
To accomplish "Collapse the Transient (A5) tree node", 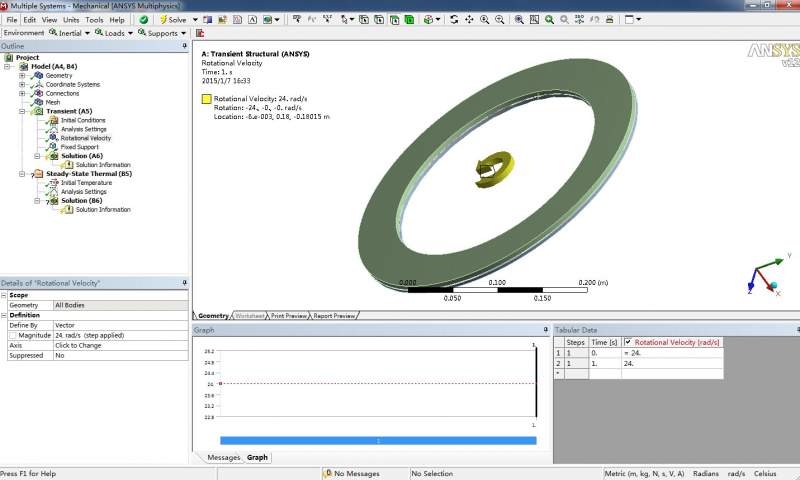I will point(22,111).
